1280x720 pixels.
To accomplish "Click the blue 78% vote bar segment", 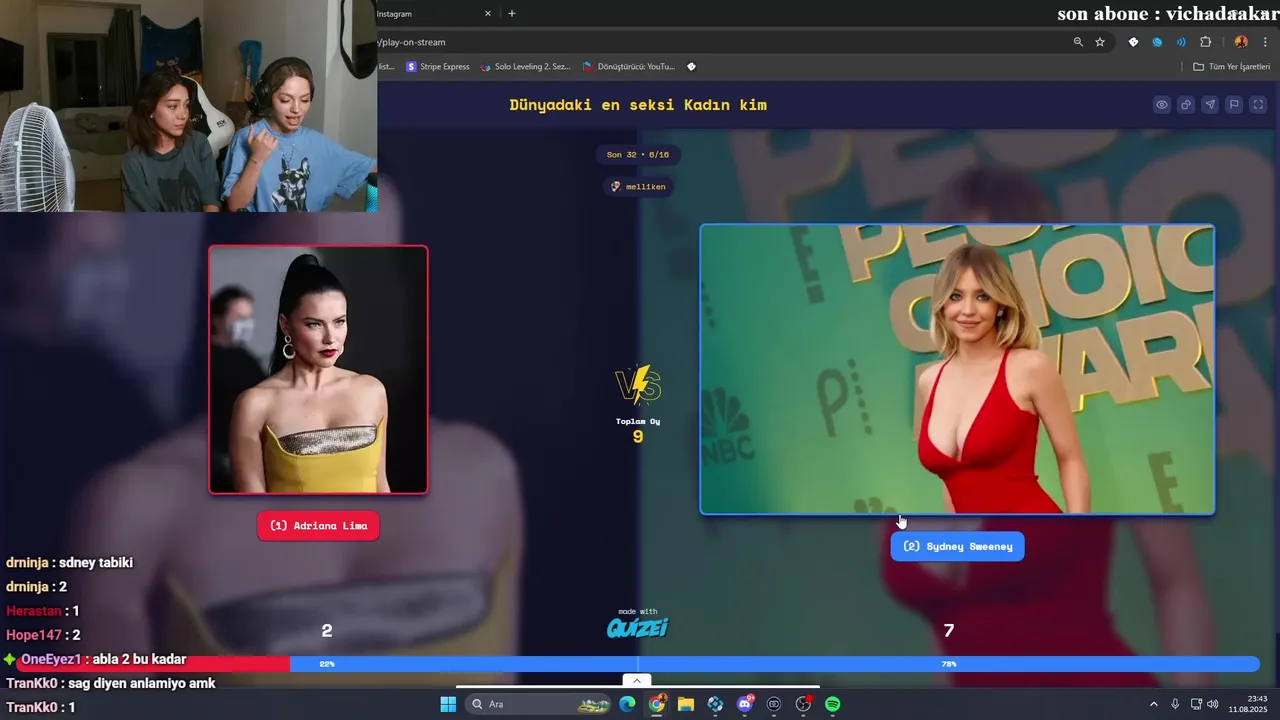I will point(775,664).
